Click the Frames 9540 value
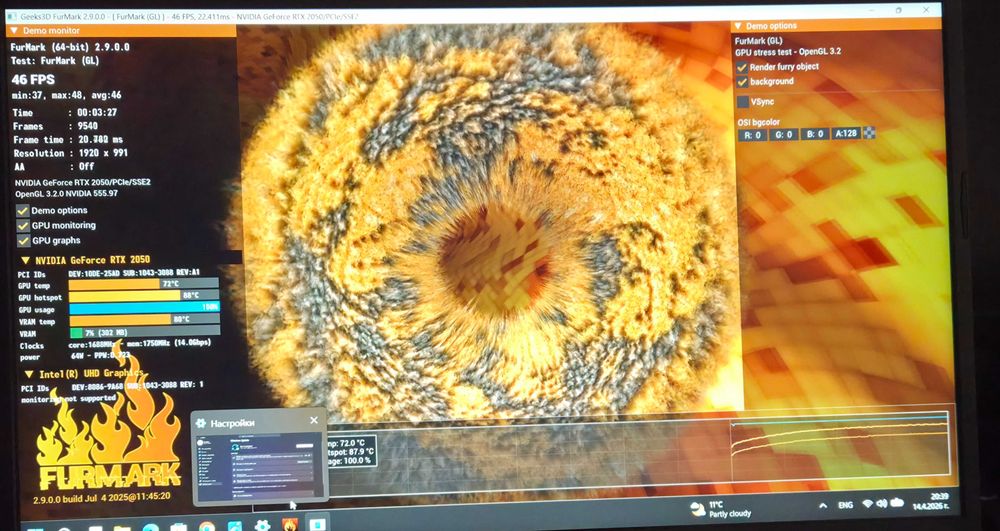This screenshot has height=531, width=1000. pyautogui.click(x=87, y=126)
